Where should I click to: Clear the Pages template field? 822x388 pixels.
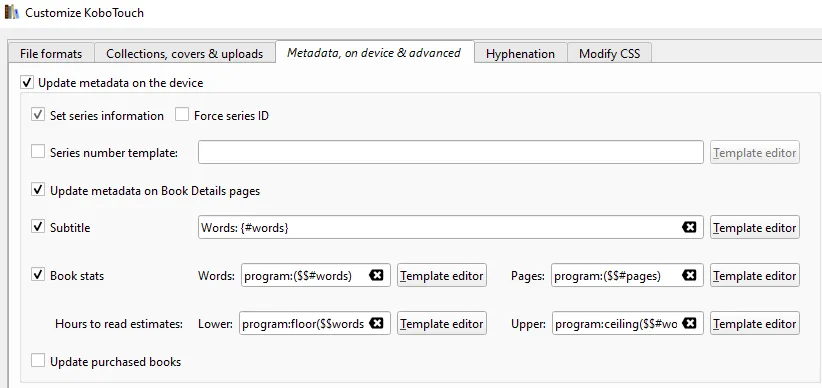pos(689,275)
